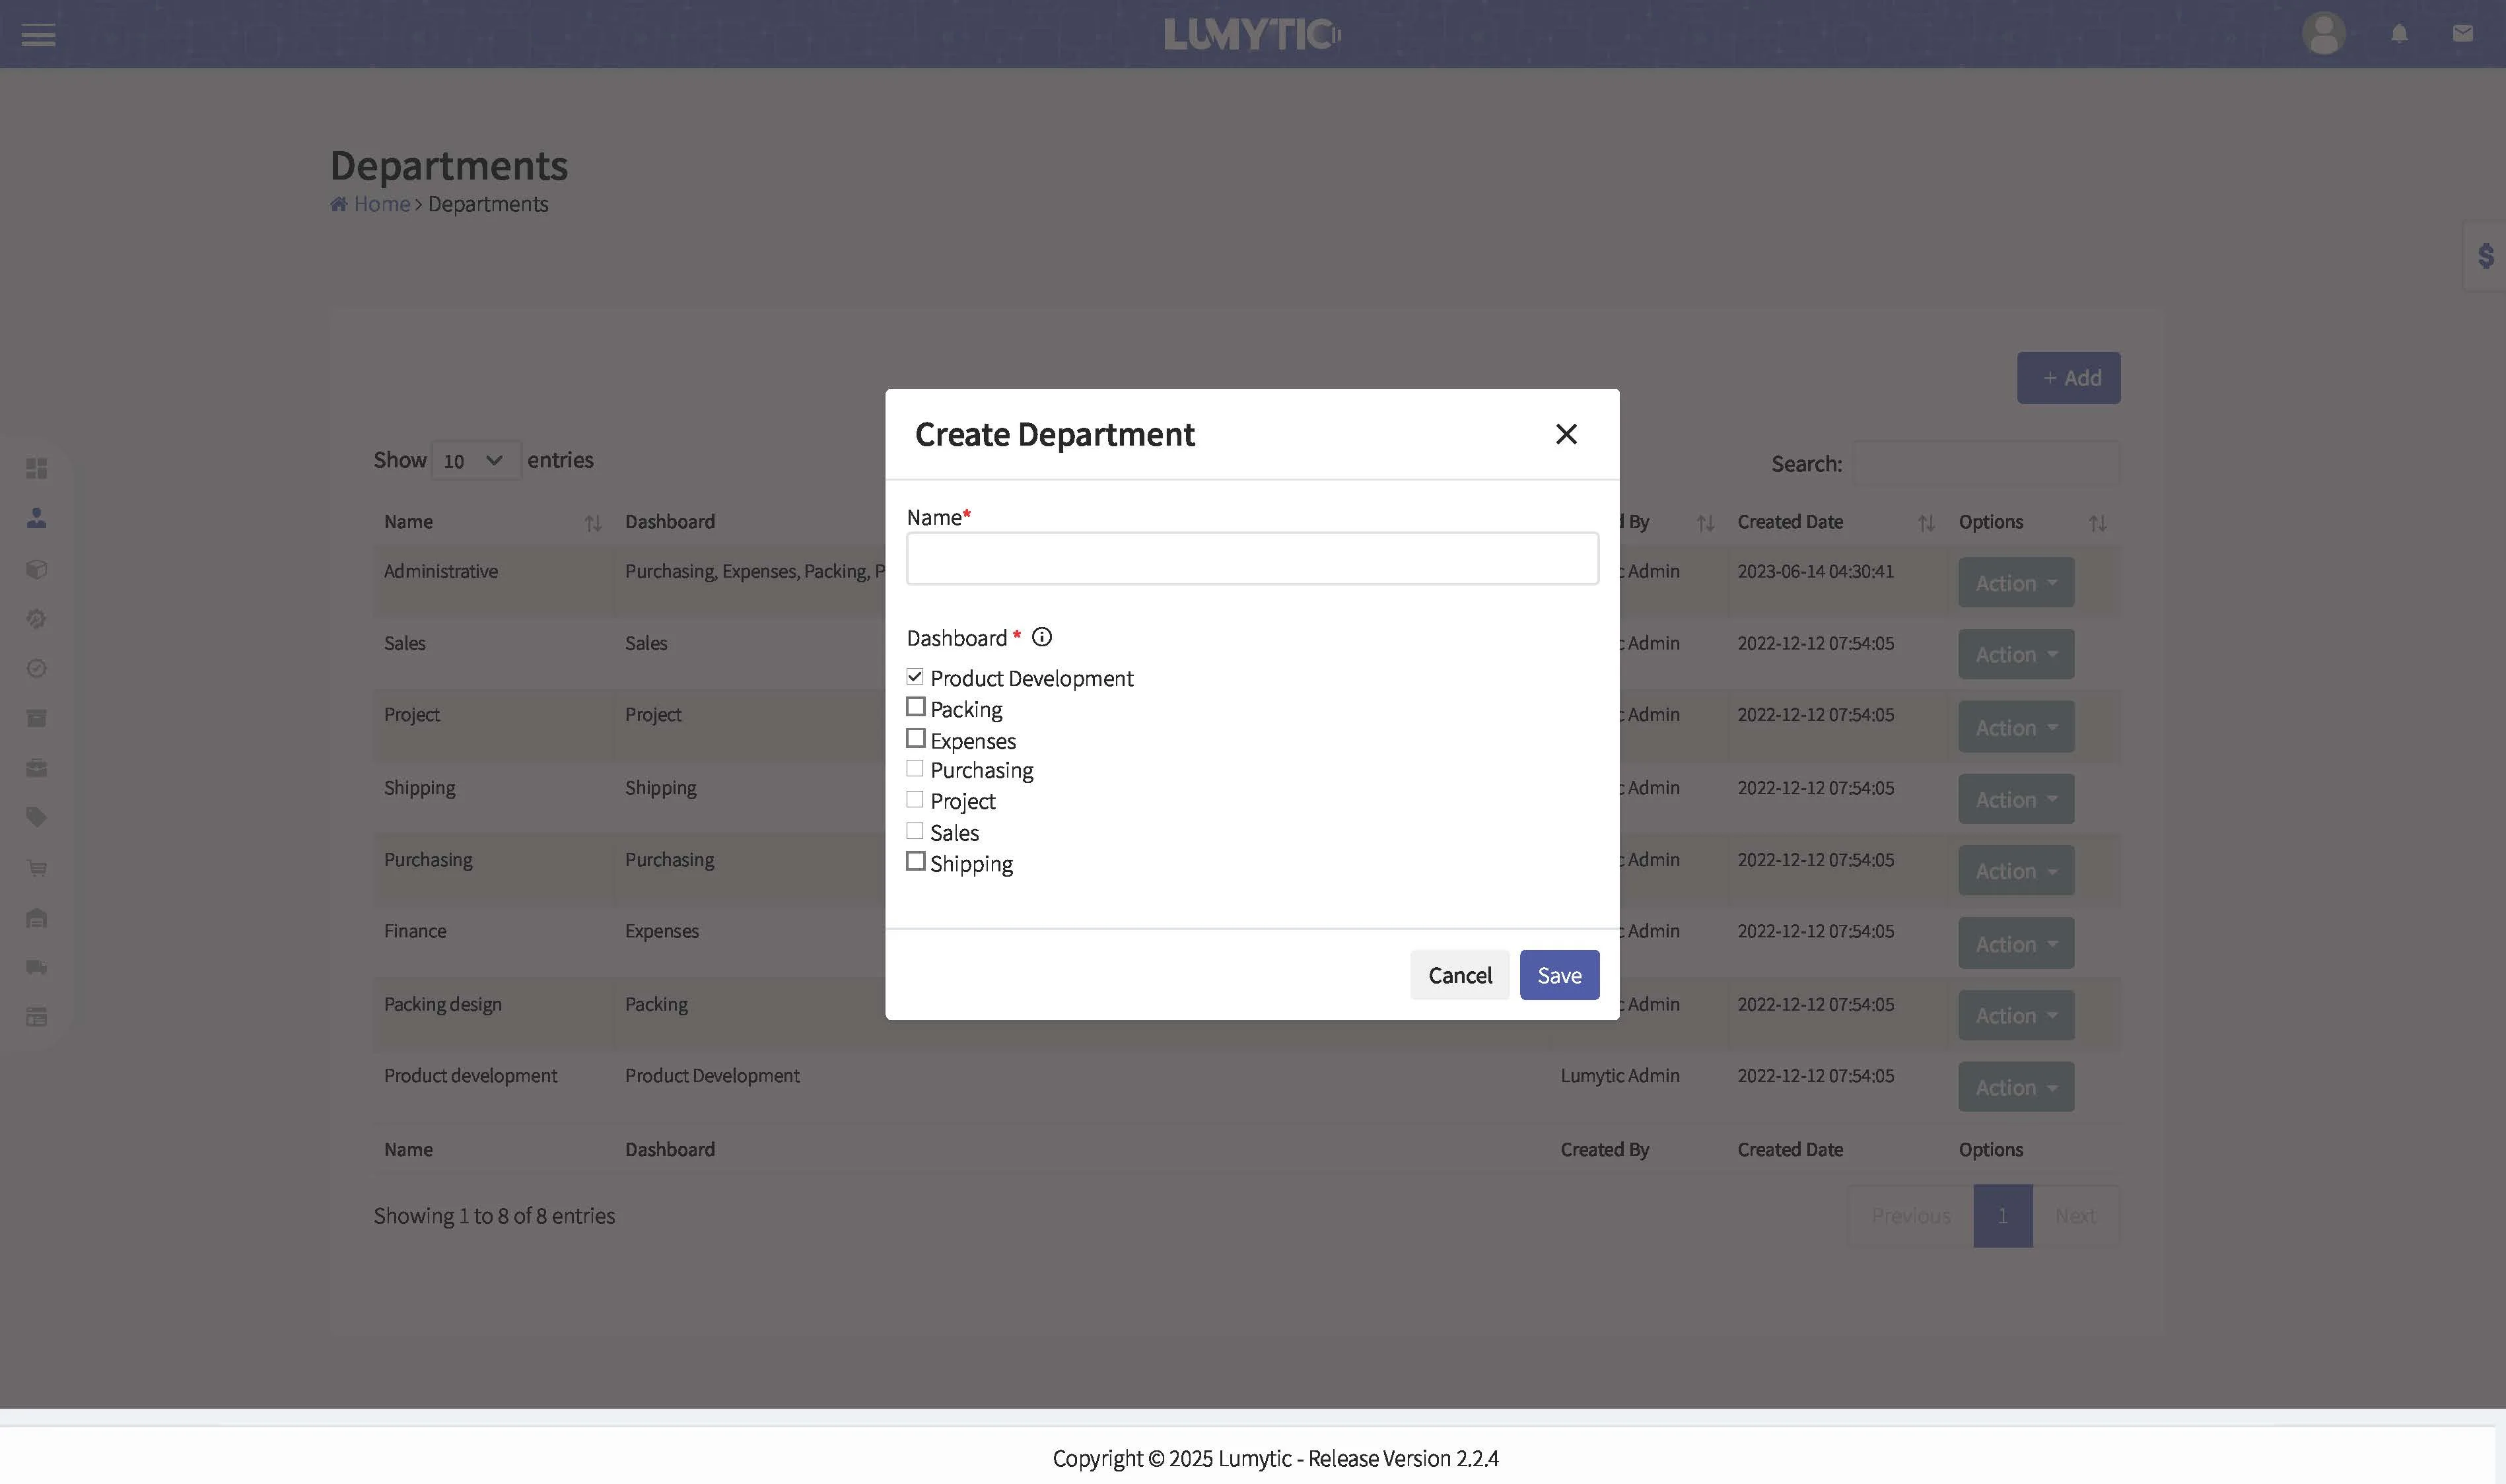Open the dollar sign side panel

(x=2486, y=256)
